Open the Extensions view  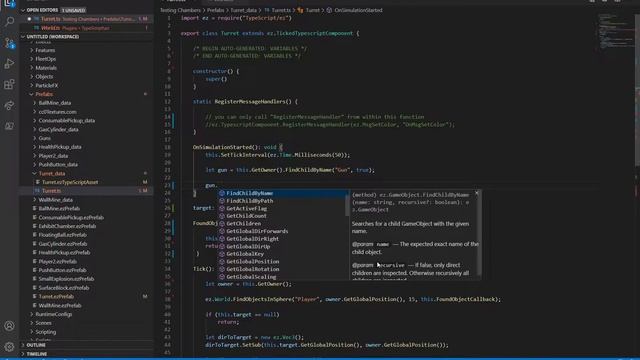pyautogui.click(x=9, y=84)
